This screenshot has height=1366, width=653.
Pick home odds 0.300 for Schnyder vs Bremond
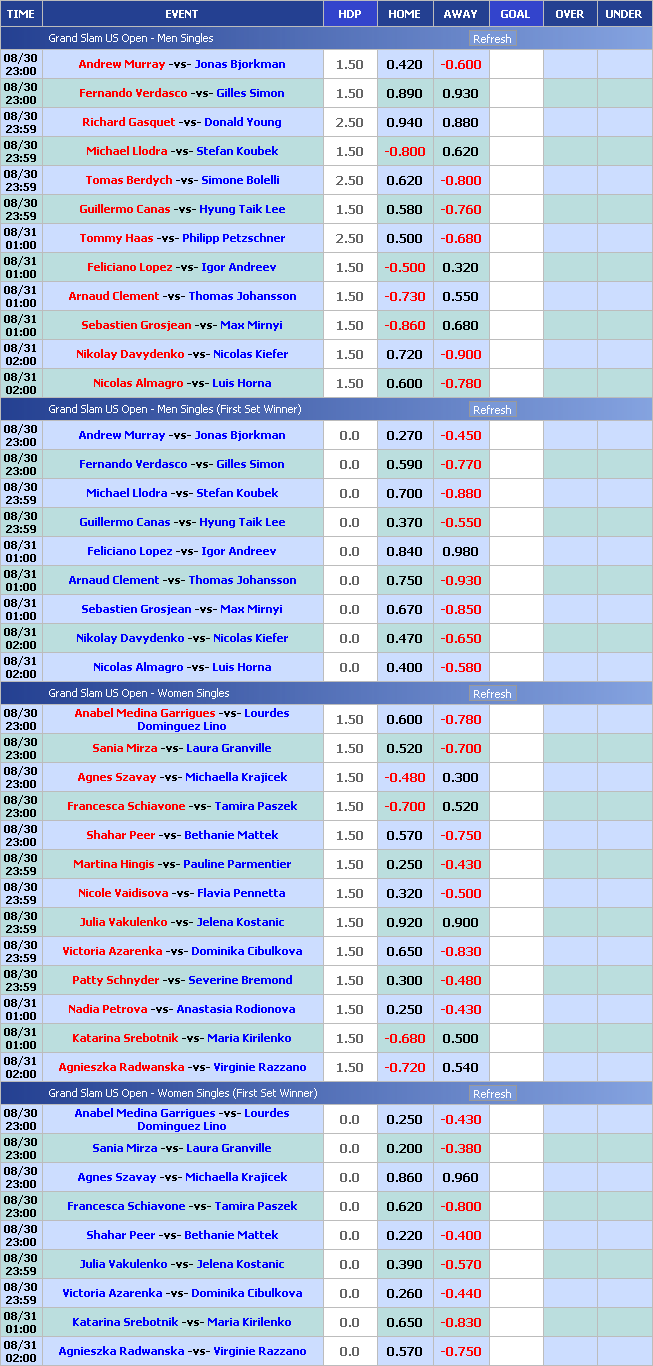(x=404, y=981)
